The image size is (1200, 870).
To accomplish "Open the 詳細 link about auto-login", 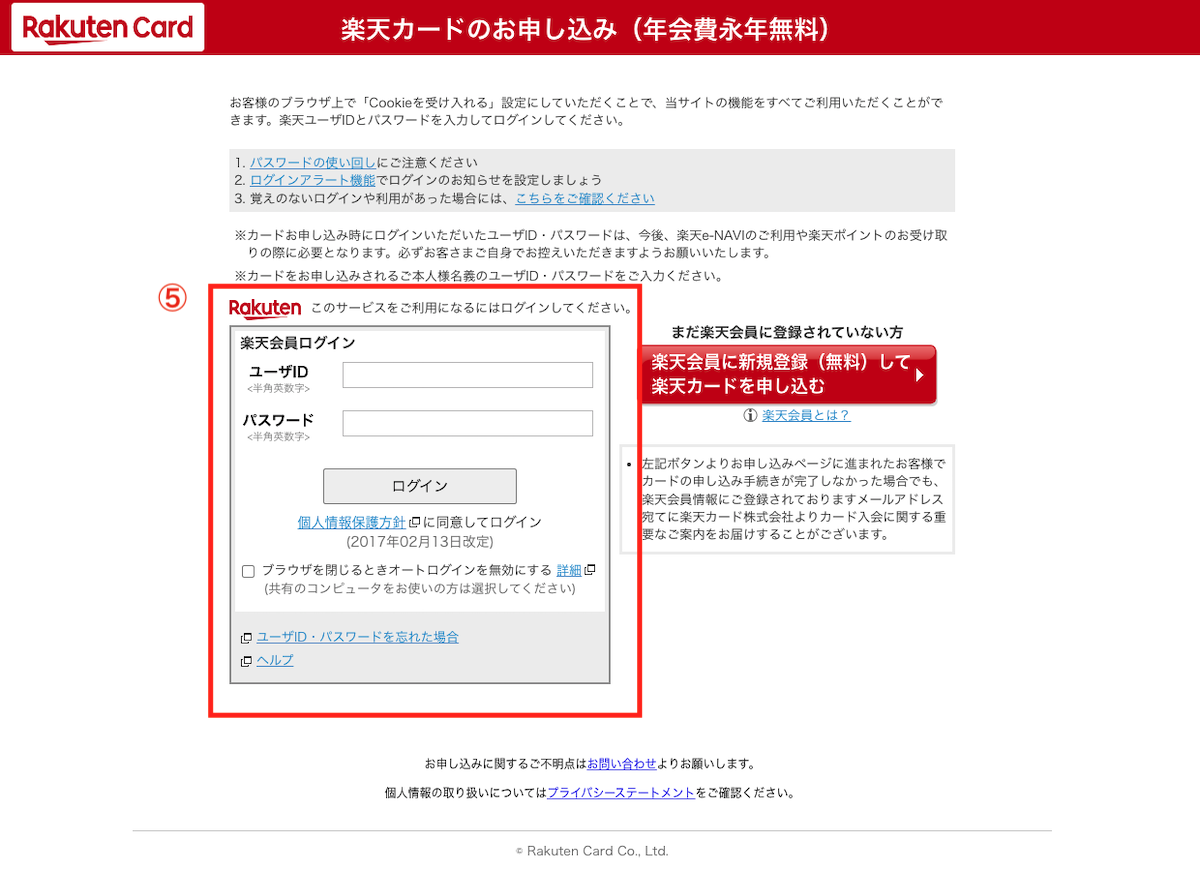I will tap(568, 570).
